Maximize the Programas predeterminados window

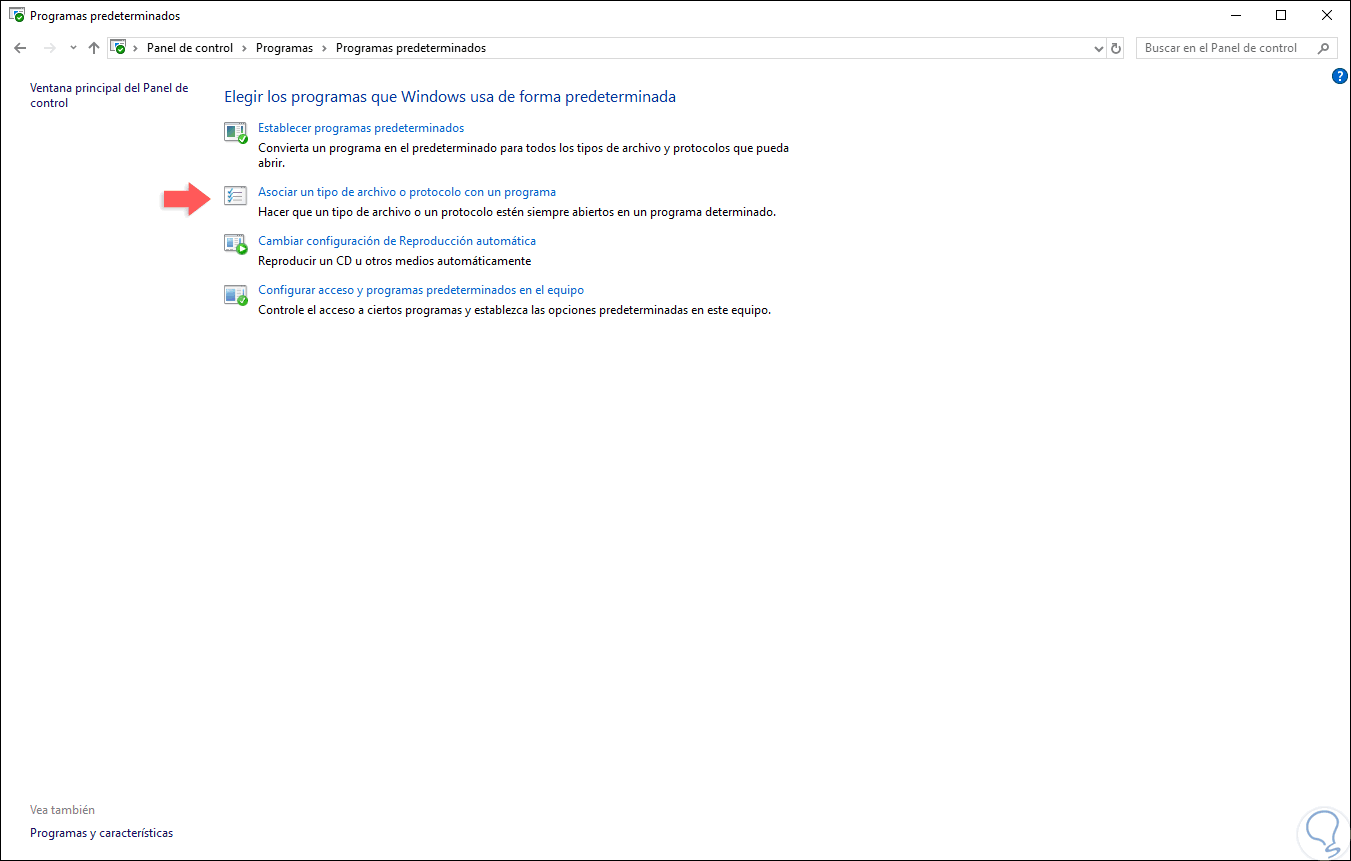coord(1281,15)
